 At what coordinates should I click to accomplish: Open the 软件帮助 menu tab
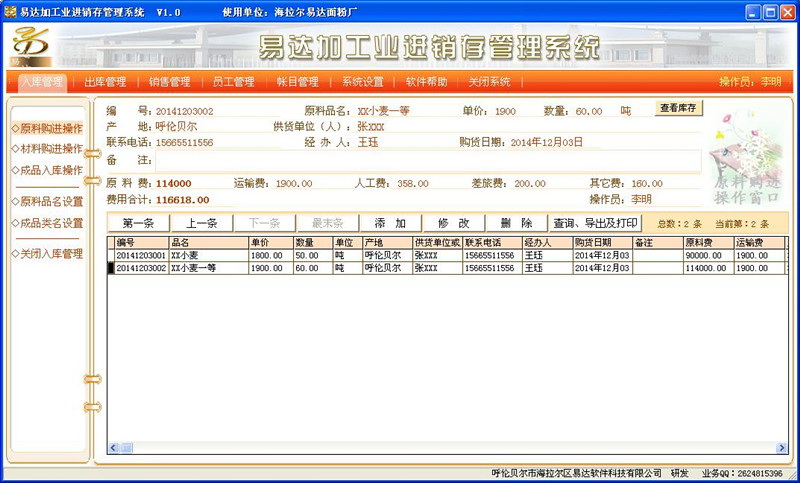[x=427, y=82]
